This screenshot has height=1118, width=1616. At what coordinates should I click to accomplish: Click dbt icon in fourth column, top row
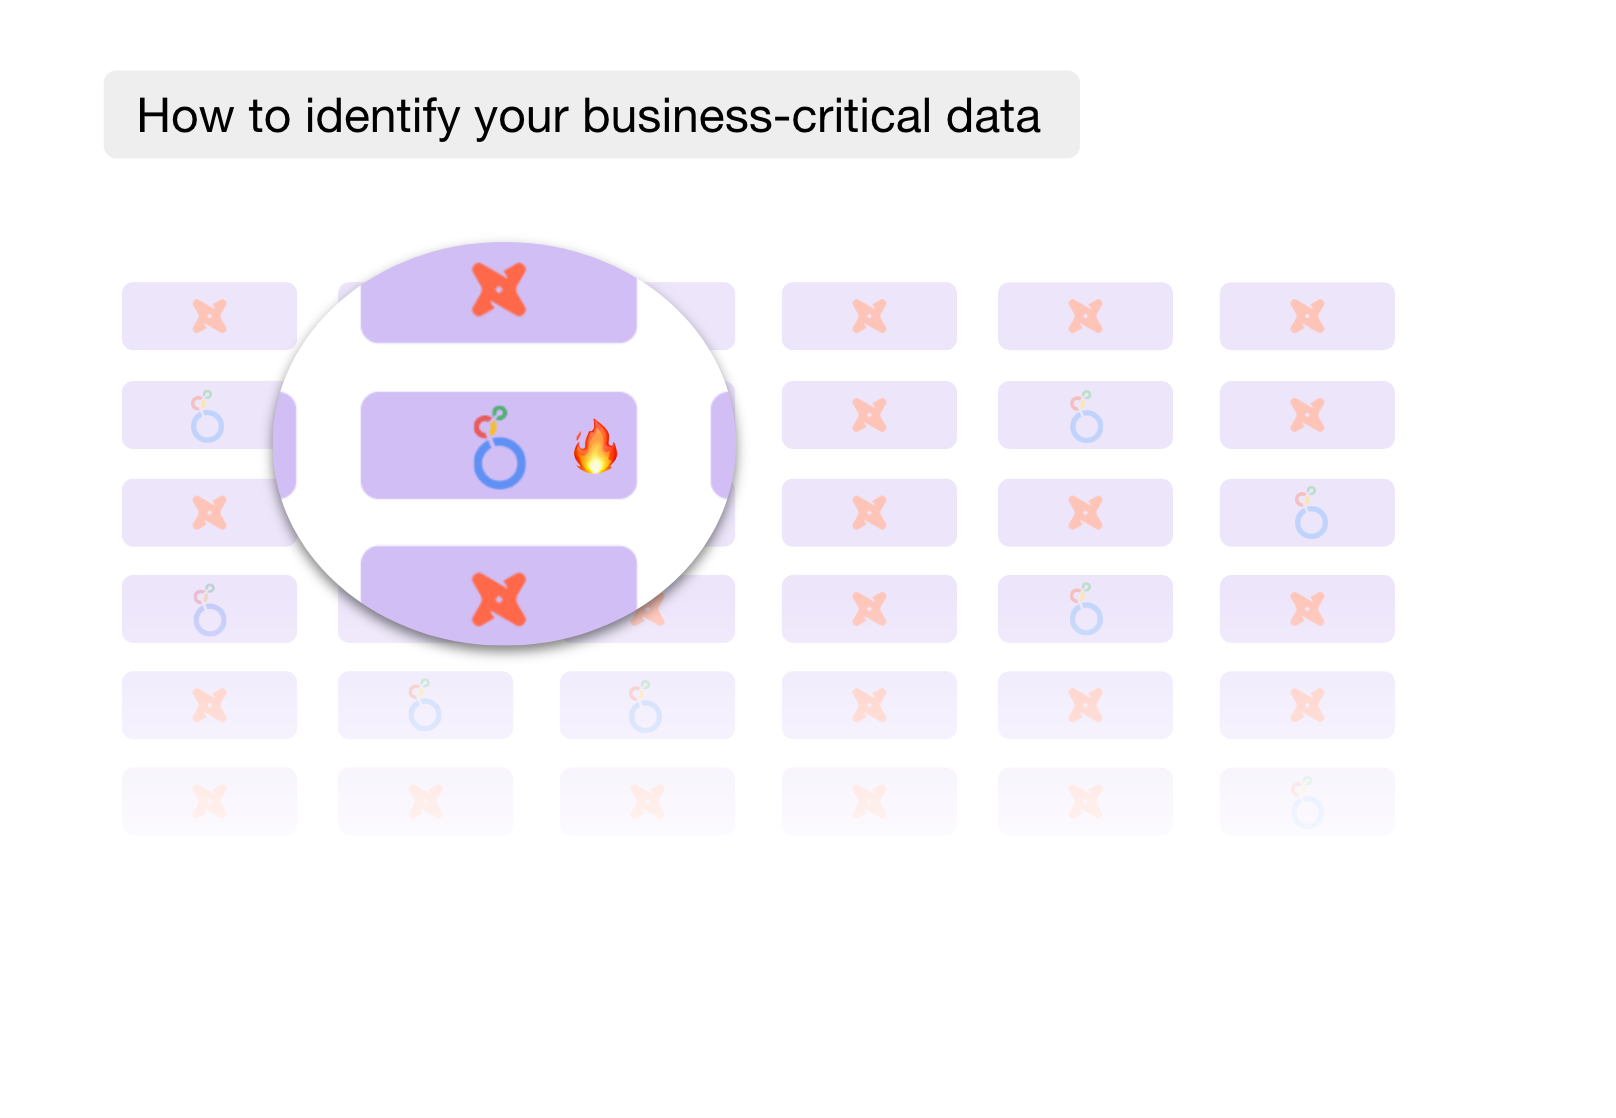pos(869,316)
